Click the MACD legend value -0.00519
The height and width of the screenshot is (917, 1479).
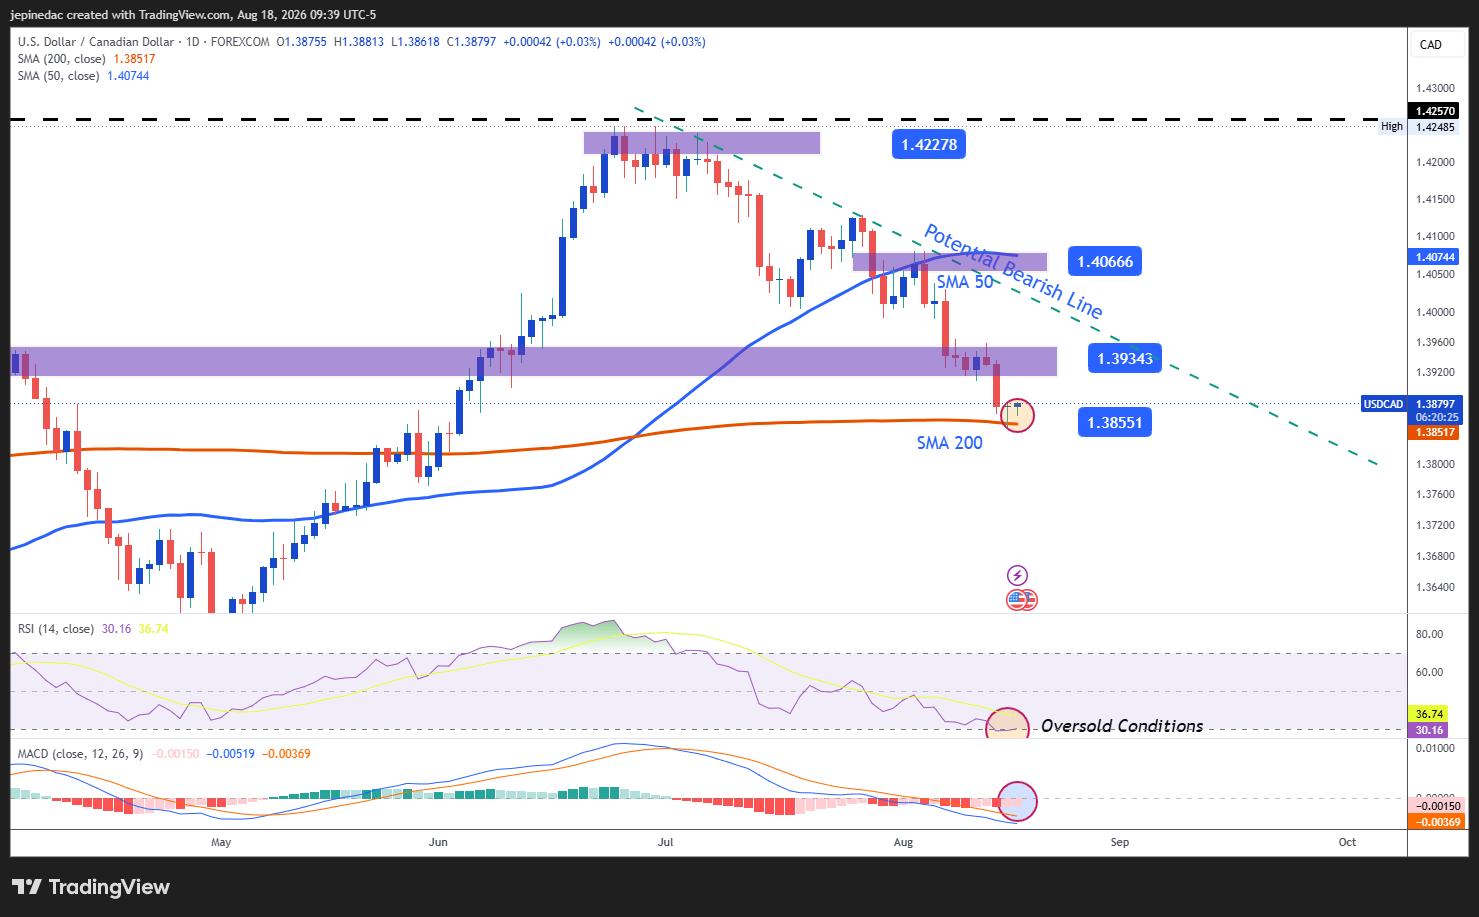click(230, 753)
